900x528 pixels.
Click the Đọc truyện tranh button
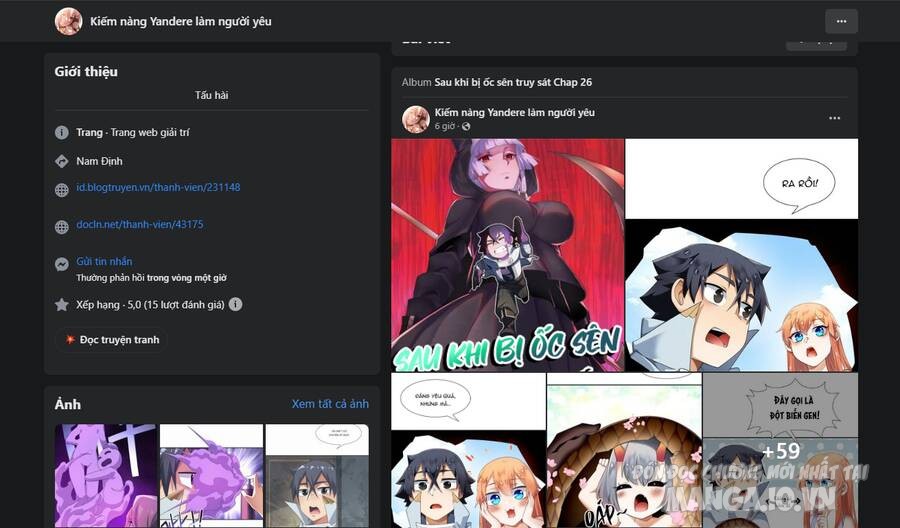pyautogui.click(x=111, y=340)
